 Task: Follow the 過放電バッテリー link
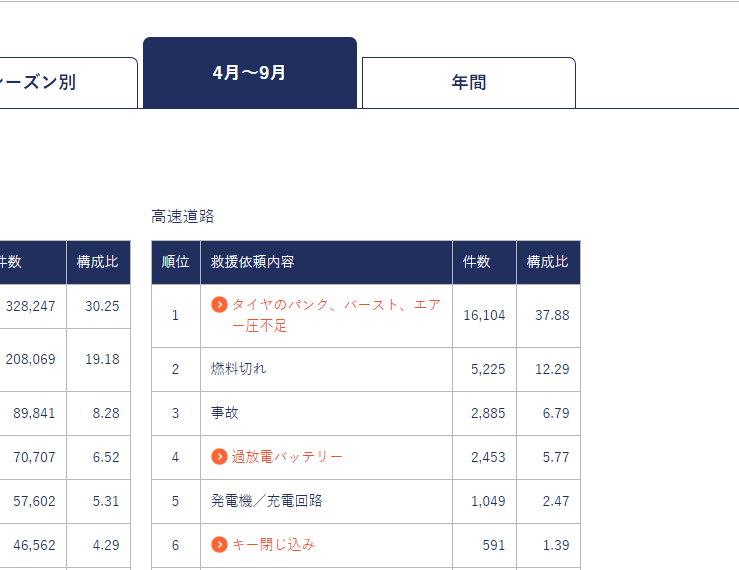(x=287, y=457)
